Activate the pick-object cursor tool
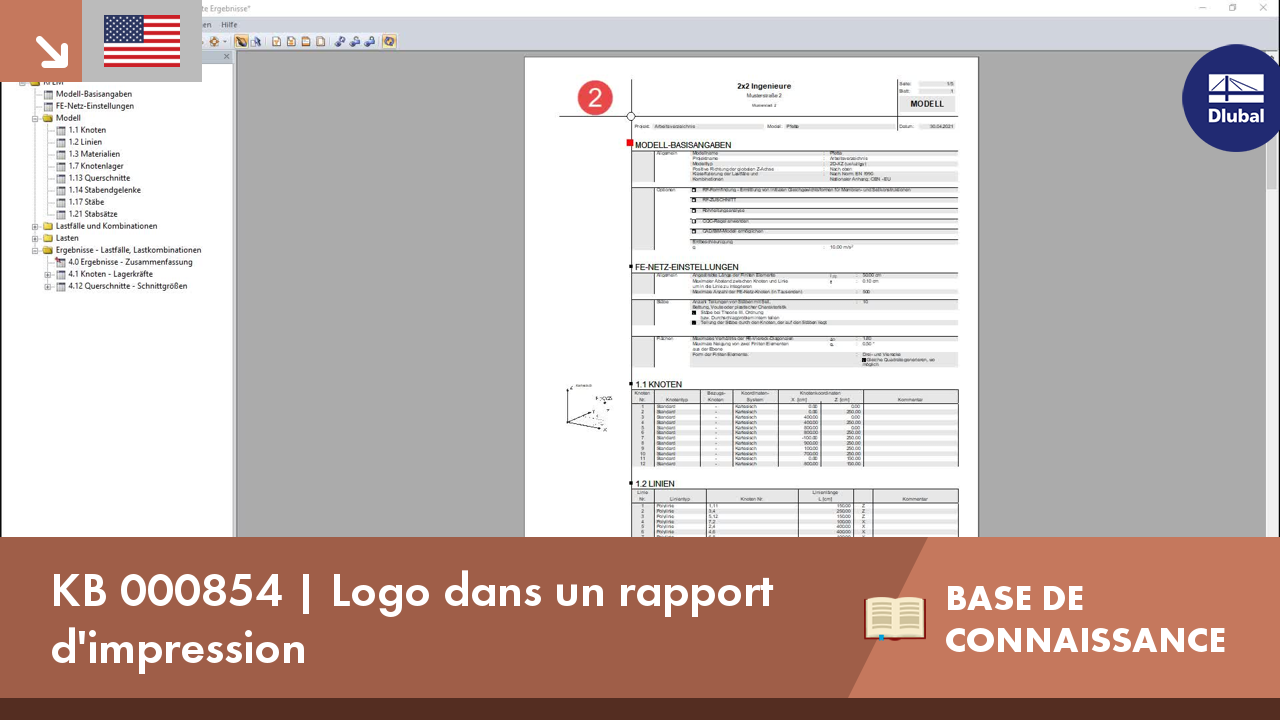The image size is (1280, 720). click(x=257, y=41)
